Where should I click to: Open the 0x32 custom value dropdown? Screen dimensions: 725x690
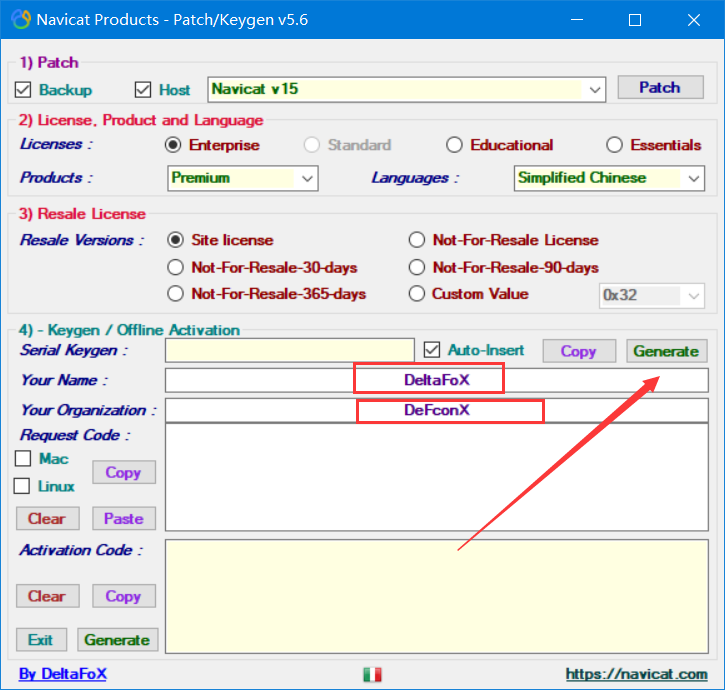tap(651, 296)
